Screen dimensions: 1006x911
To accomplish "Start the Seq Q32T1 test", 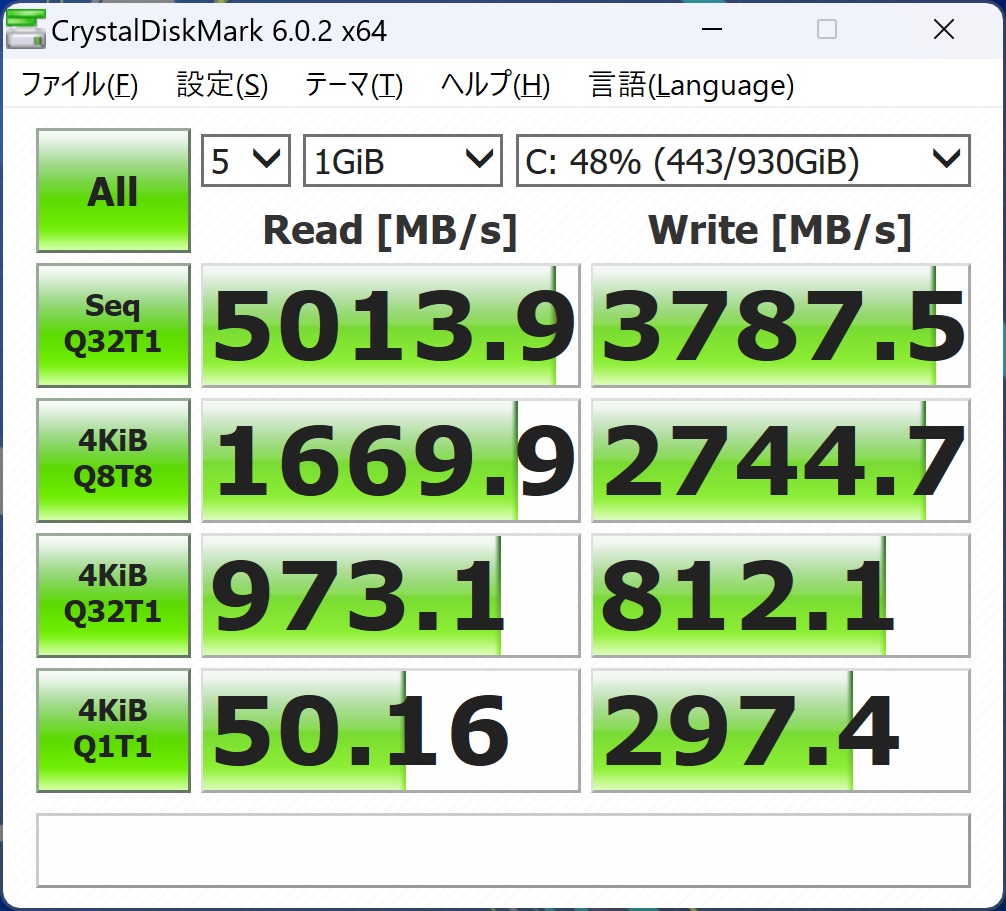I will point(114,325).
